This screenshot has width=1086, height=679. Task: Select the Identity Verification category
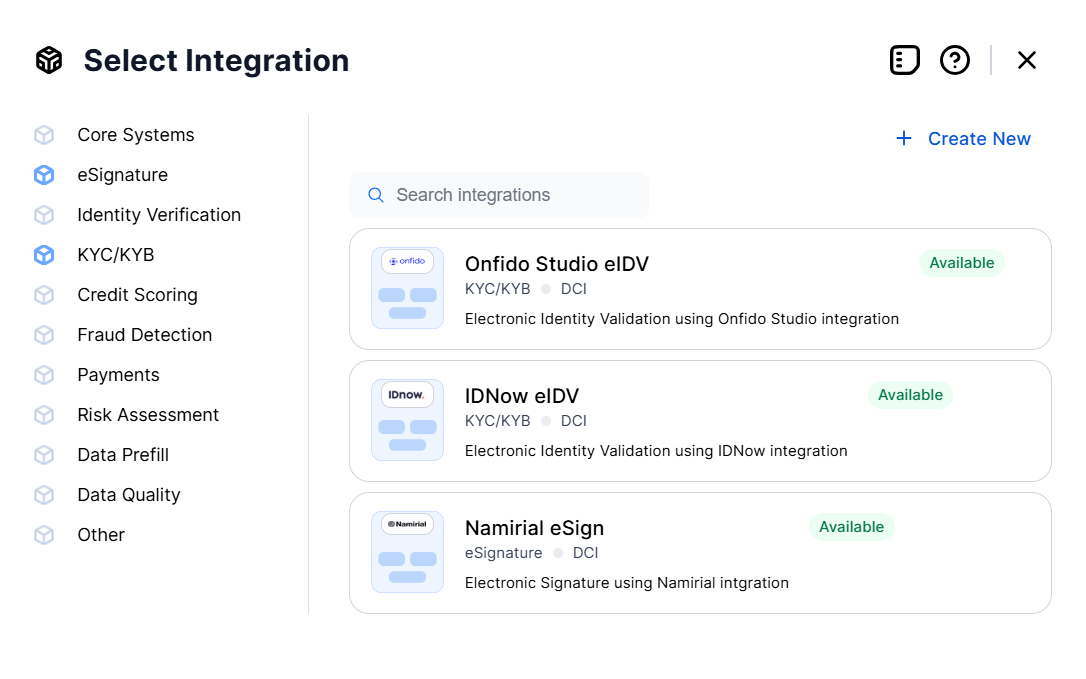tap(159, 215)
